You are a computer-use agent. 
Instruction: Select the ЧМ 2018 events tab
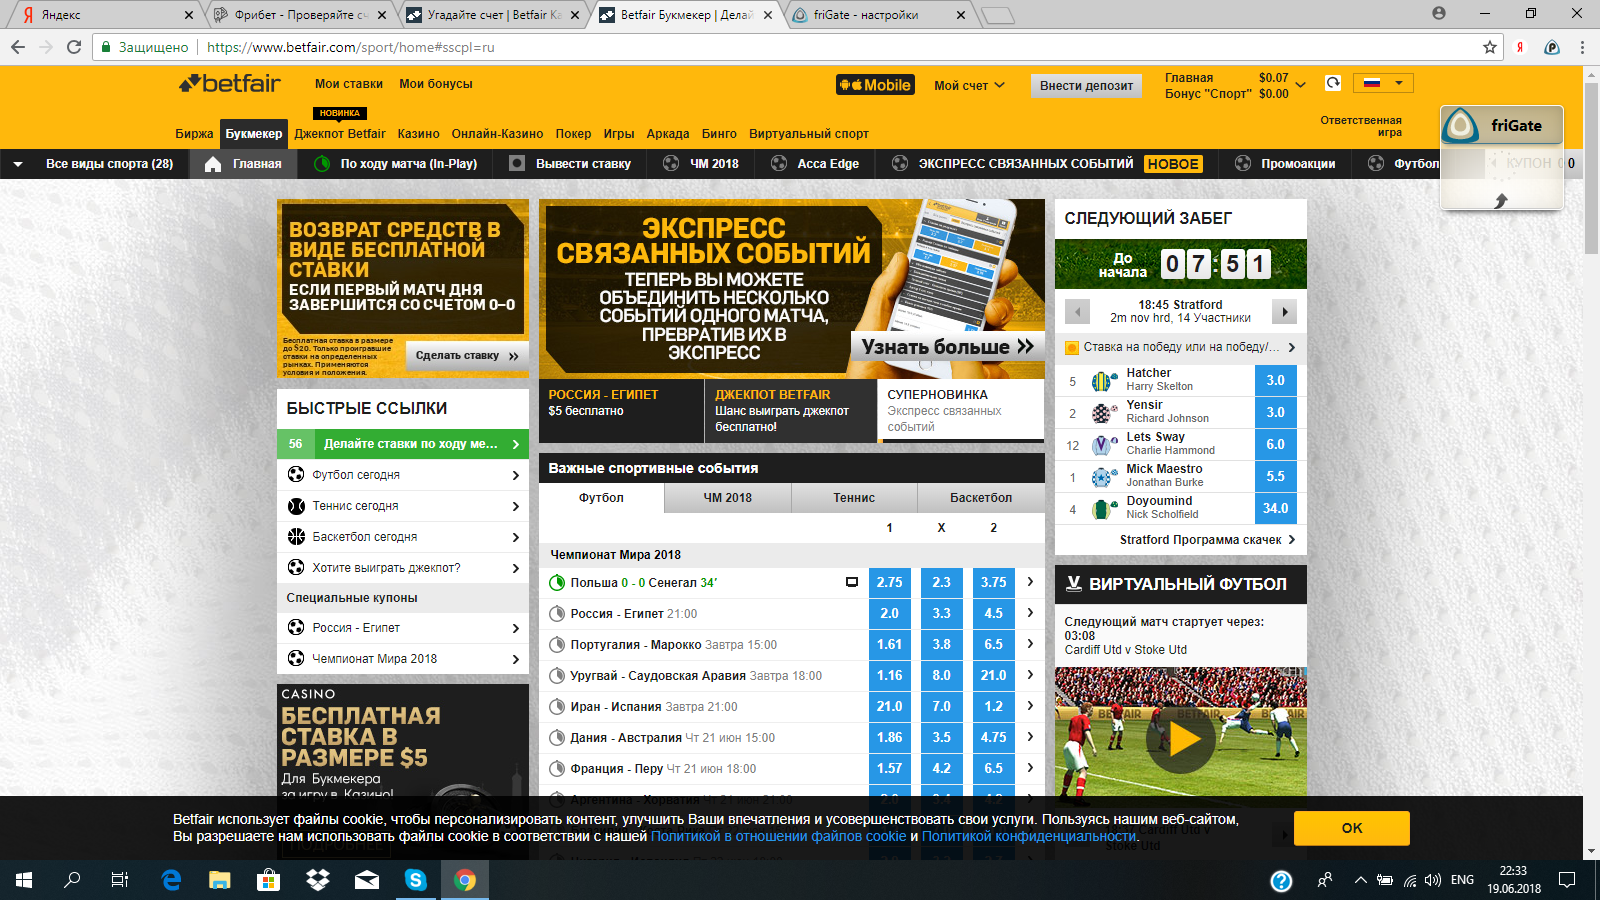[727, 498]
